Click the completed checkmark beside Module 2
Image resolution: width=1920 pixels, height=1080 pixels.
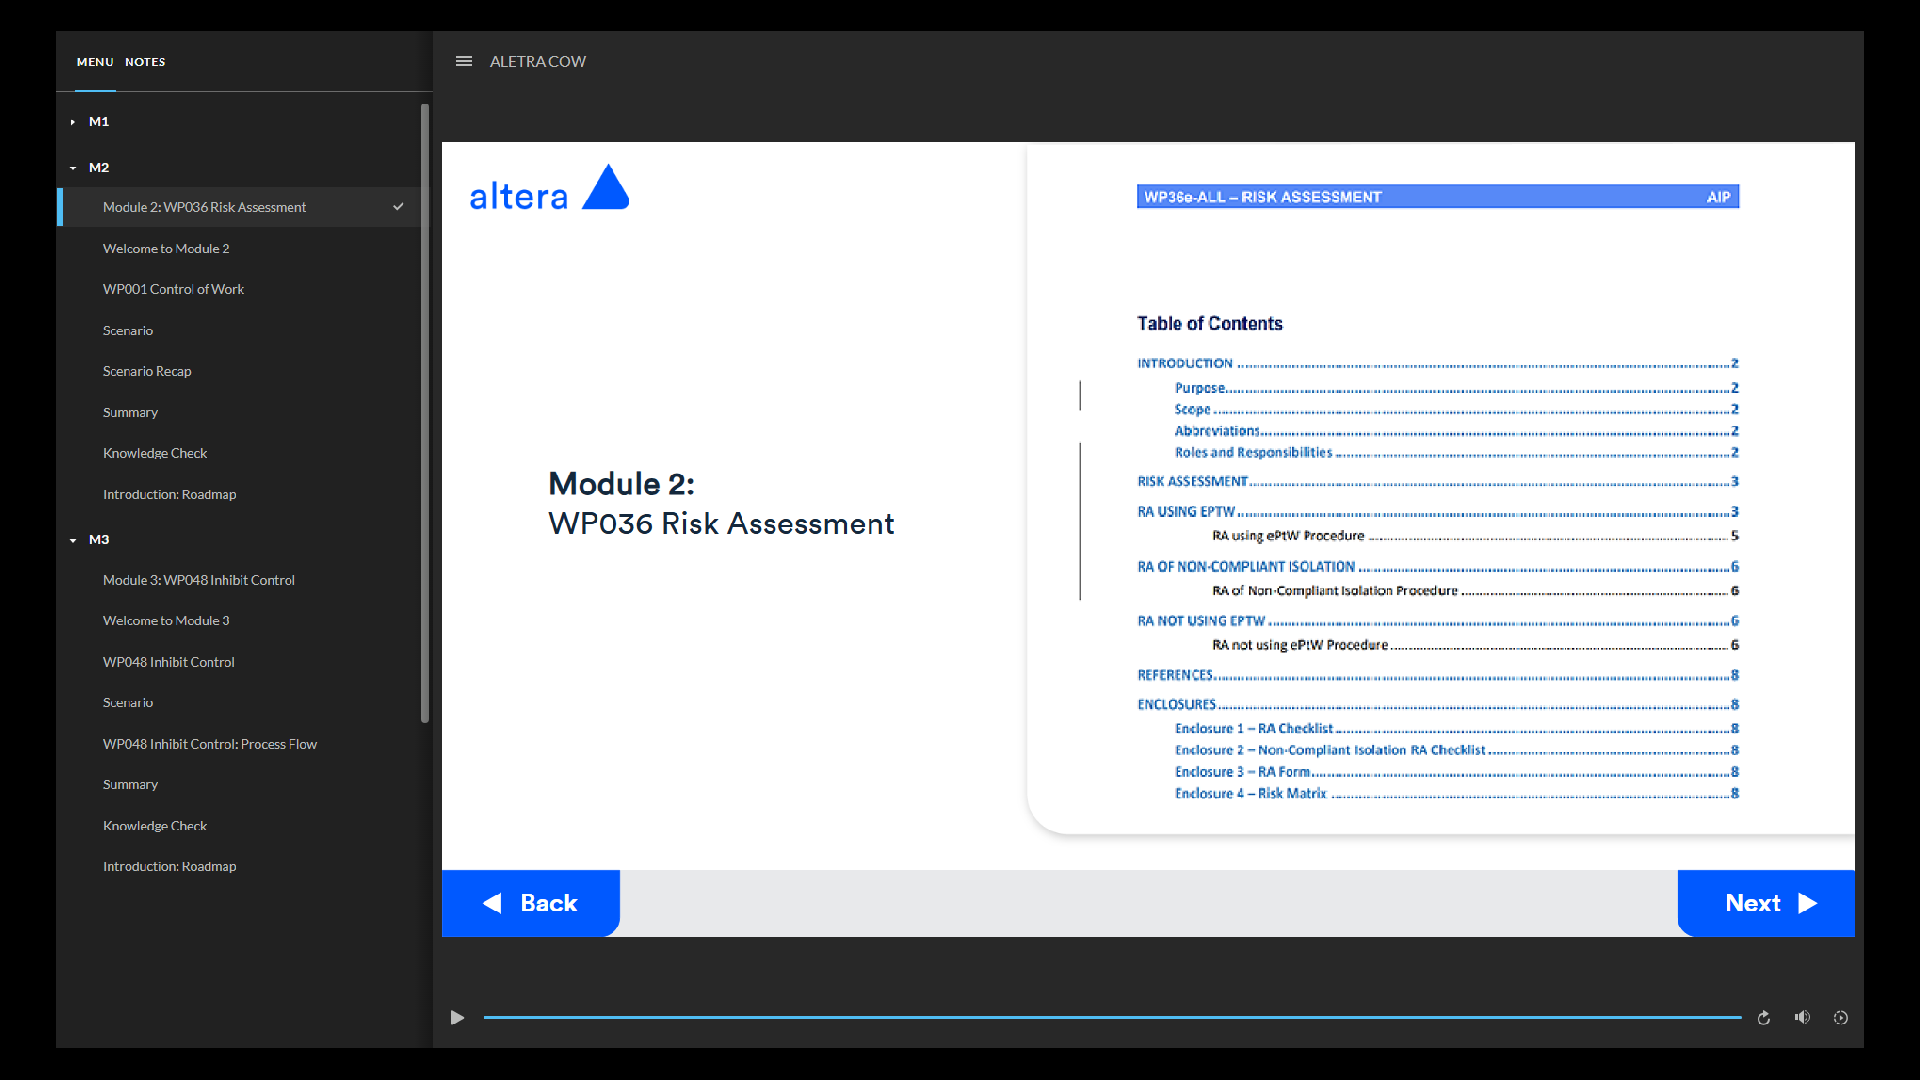pos(398,207)
